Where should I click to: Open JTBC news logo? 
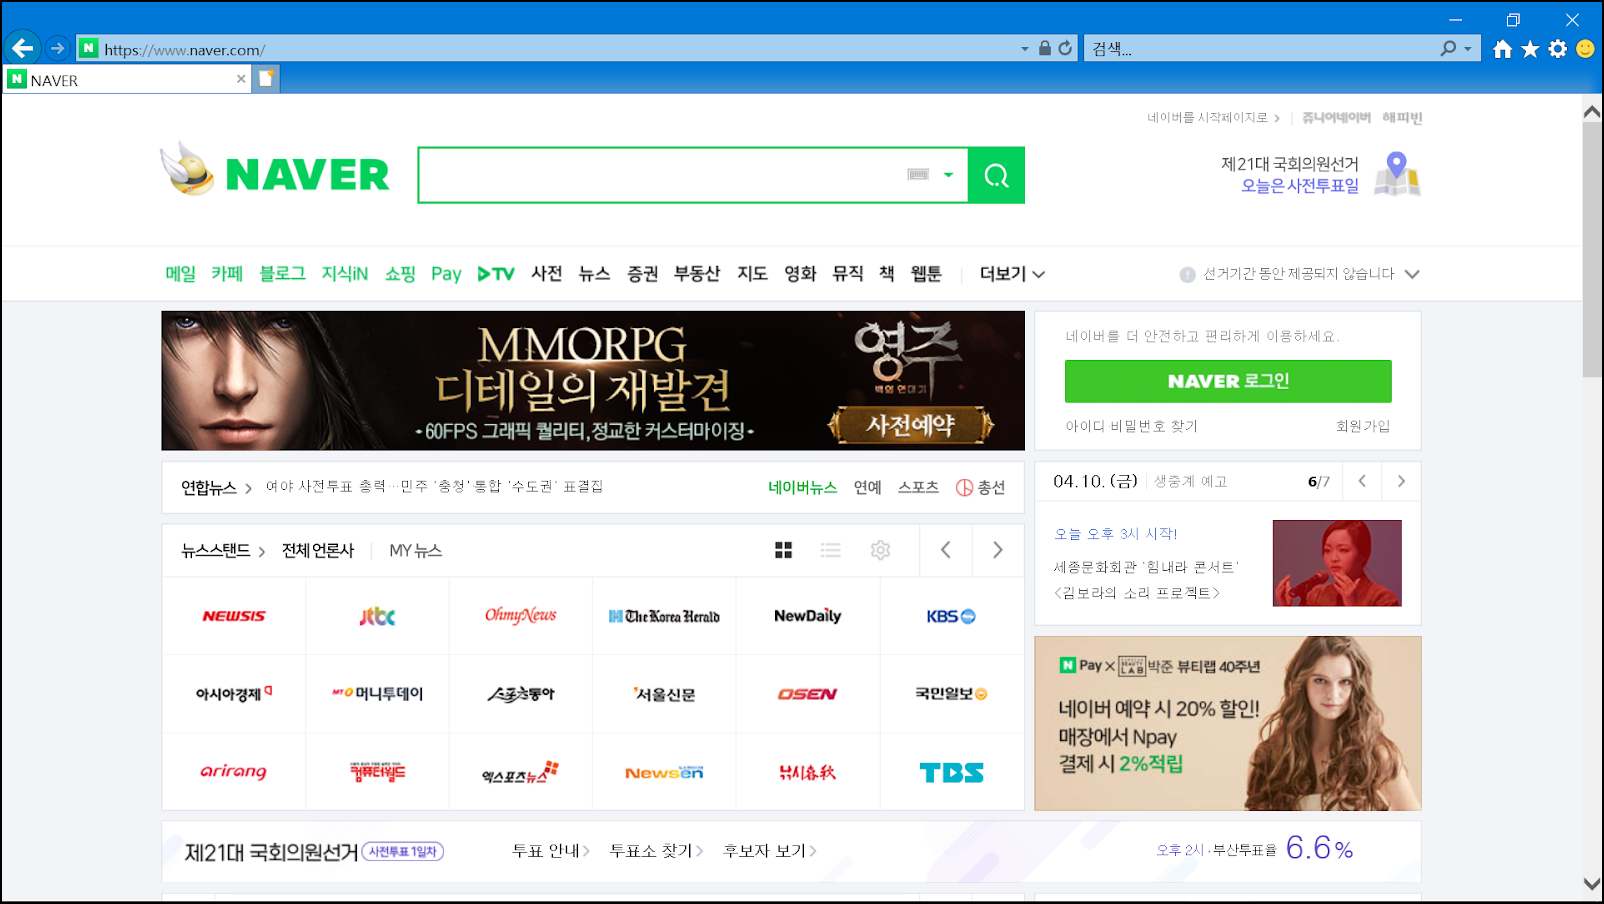click(377, 616)
